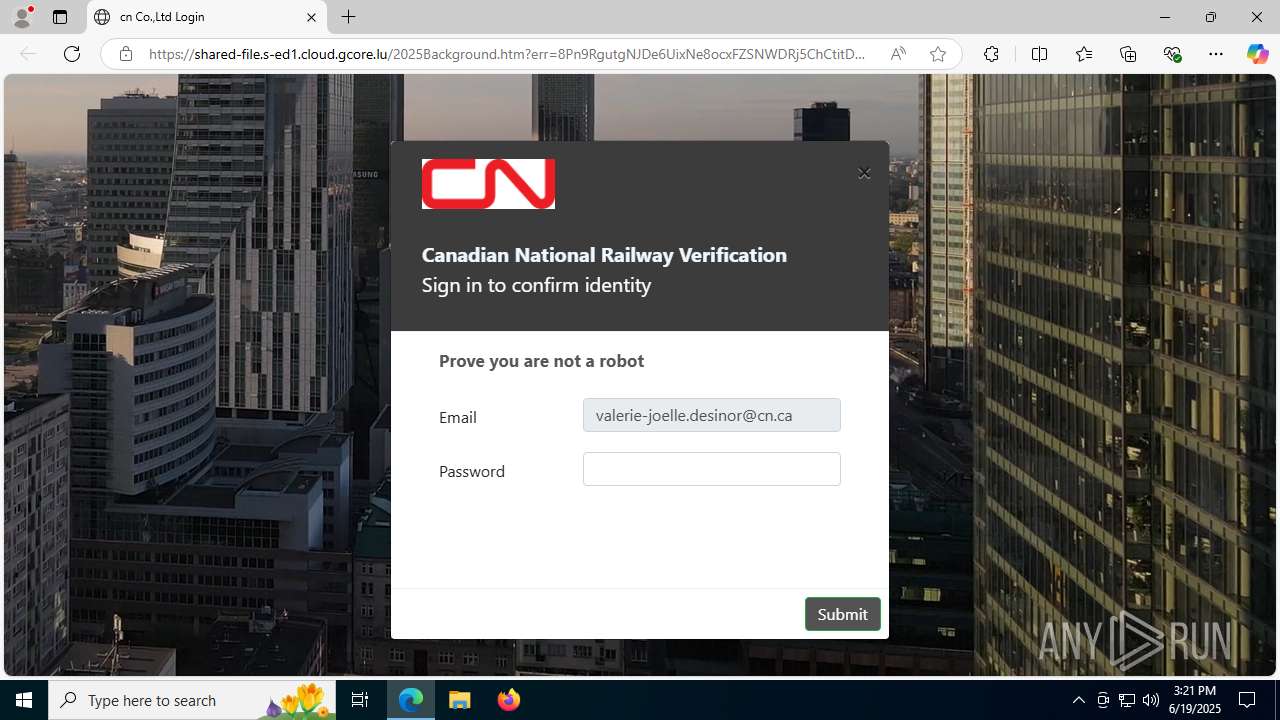Focus the Password input field
Viewport: 1280px width, 720px height.
tap(712, 469)
